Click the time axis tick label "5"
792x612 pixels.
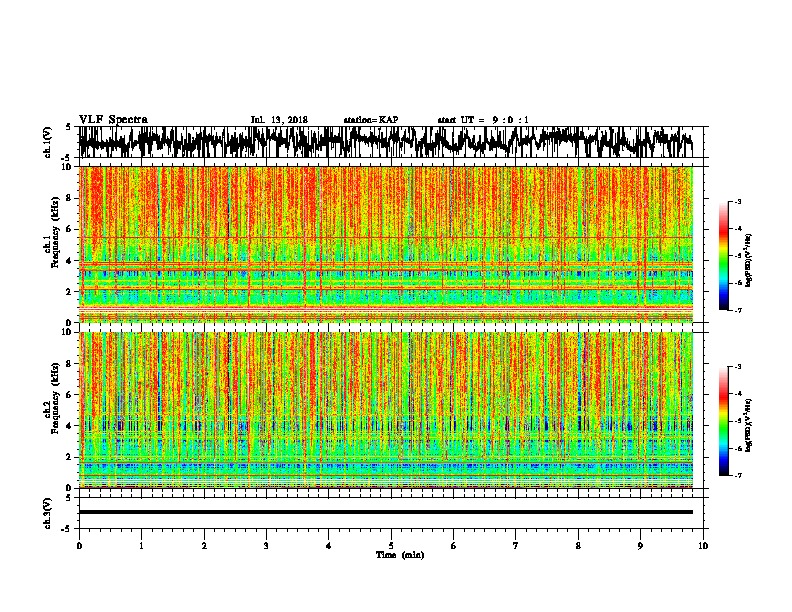tap(391, 546)
